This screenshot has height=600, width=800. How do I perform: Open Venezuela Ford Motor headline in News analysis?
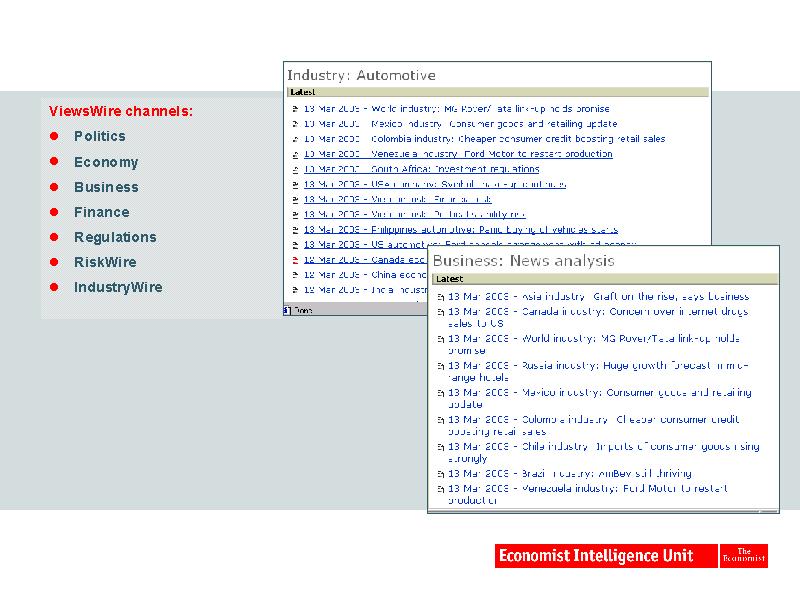(588, 494)
